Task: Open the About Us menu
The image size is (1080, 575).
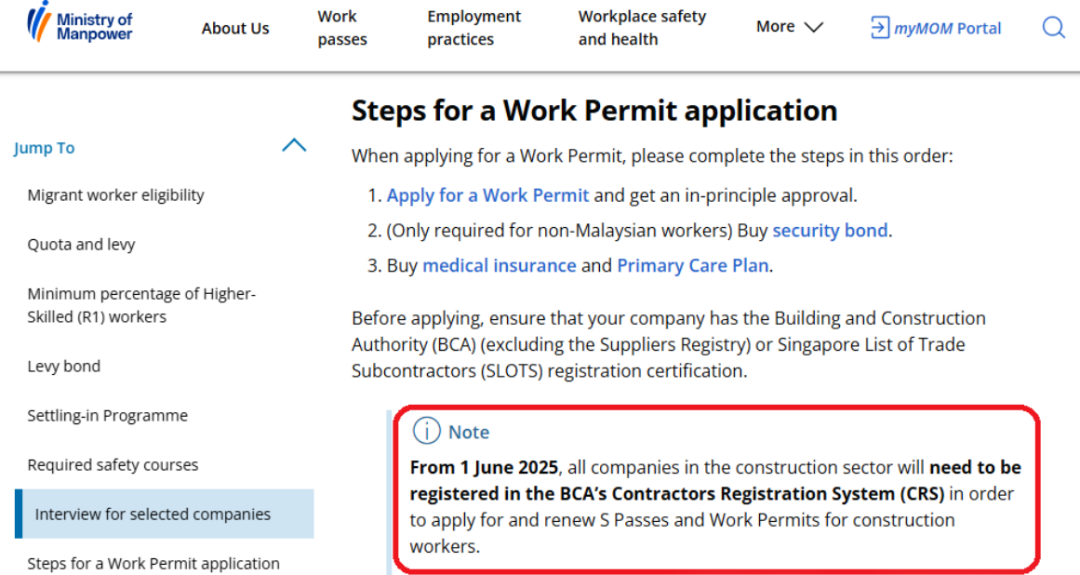Action: 235,28
